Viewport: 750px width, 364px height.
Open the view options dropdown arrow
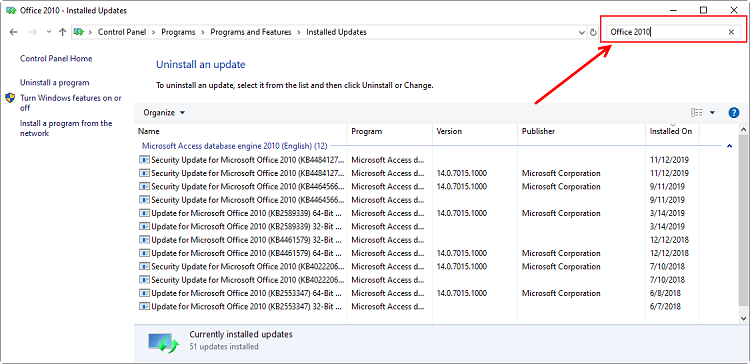tap(712, 112)
